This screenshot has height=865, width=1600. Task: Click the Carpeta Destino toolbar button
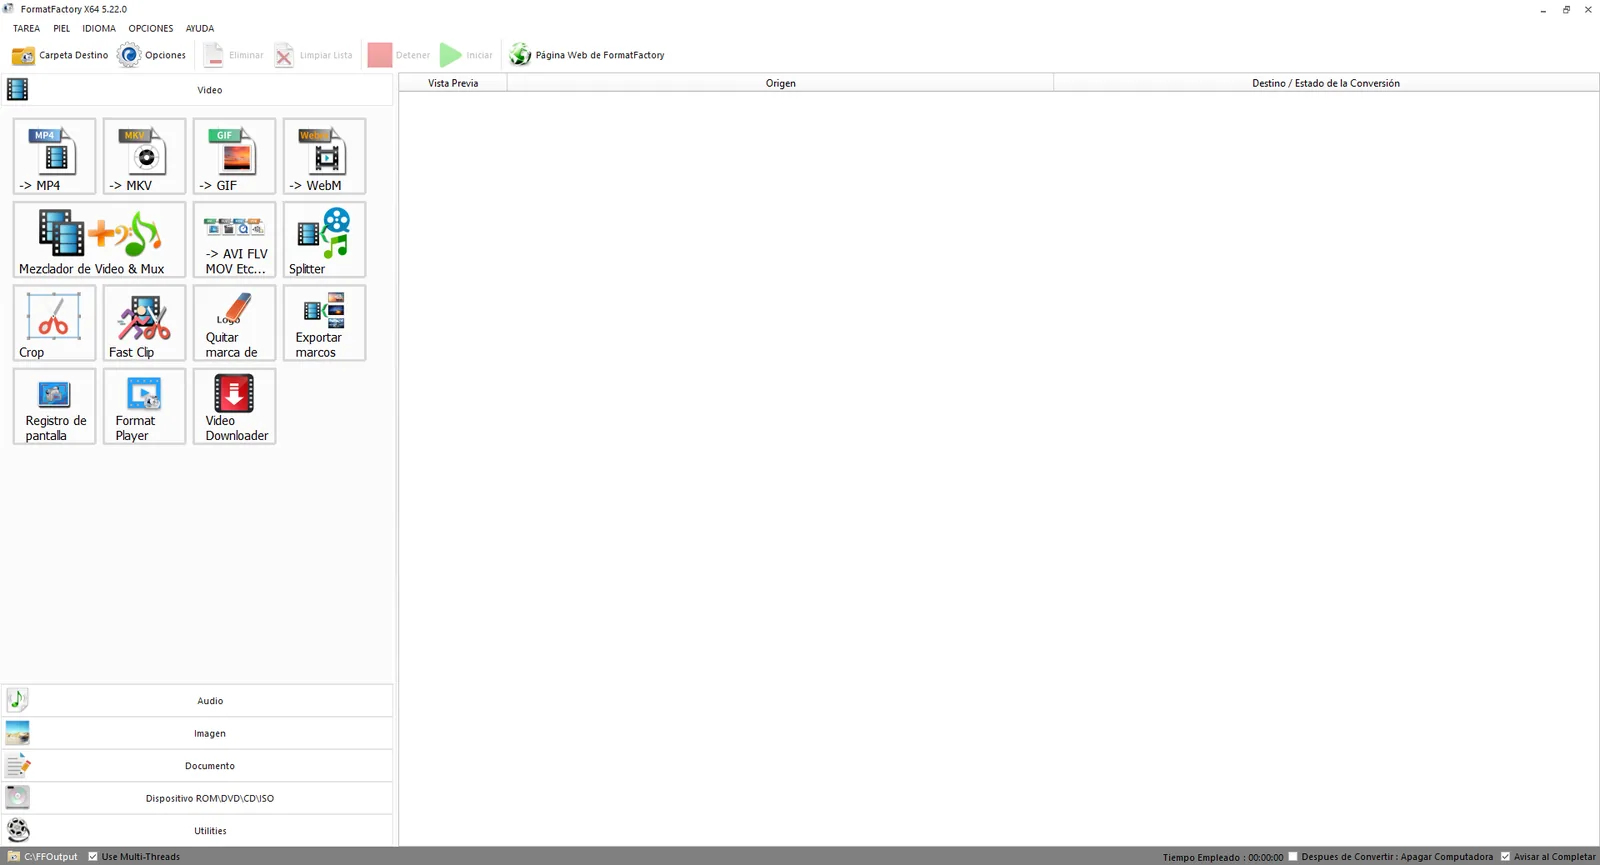[x=60, y=55]
